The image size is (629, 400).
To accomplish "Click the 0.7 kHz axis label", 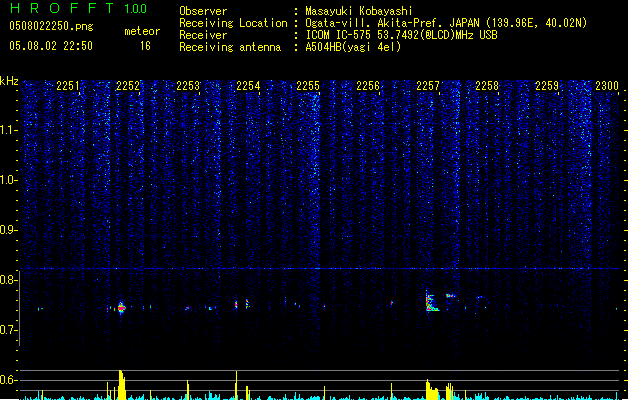I will point(9,330).
